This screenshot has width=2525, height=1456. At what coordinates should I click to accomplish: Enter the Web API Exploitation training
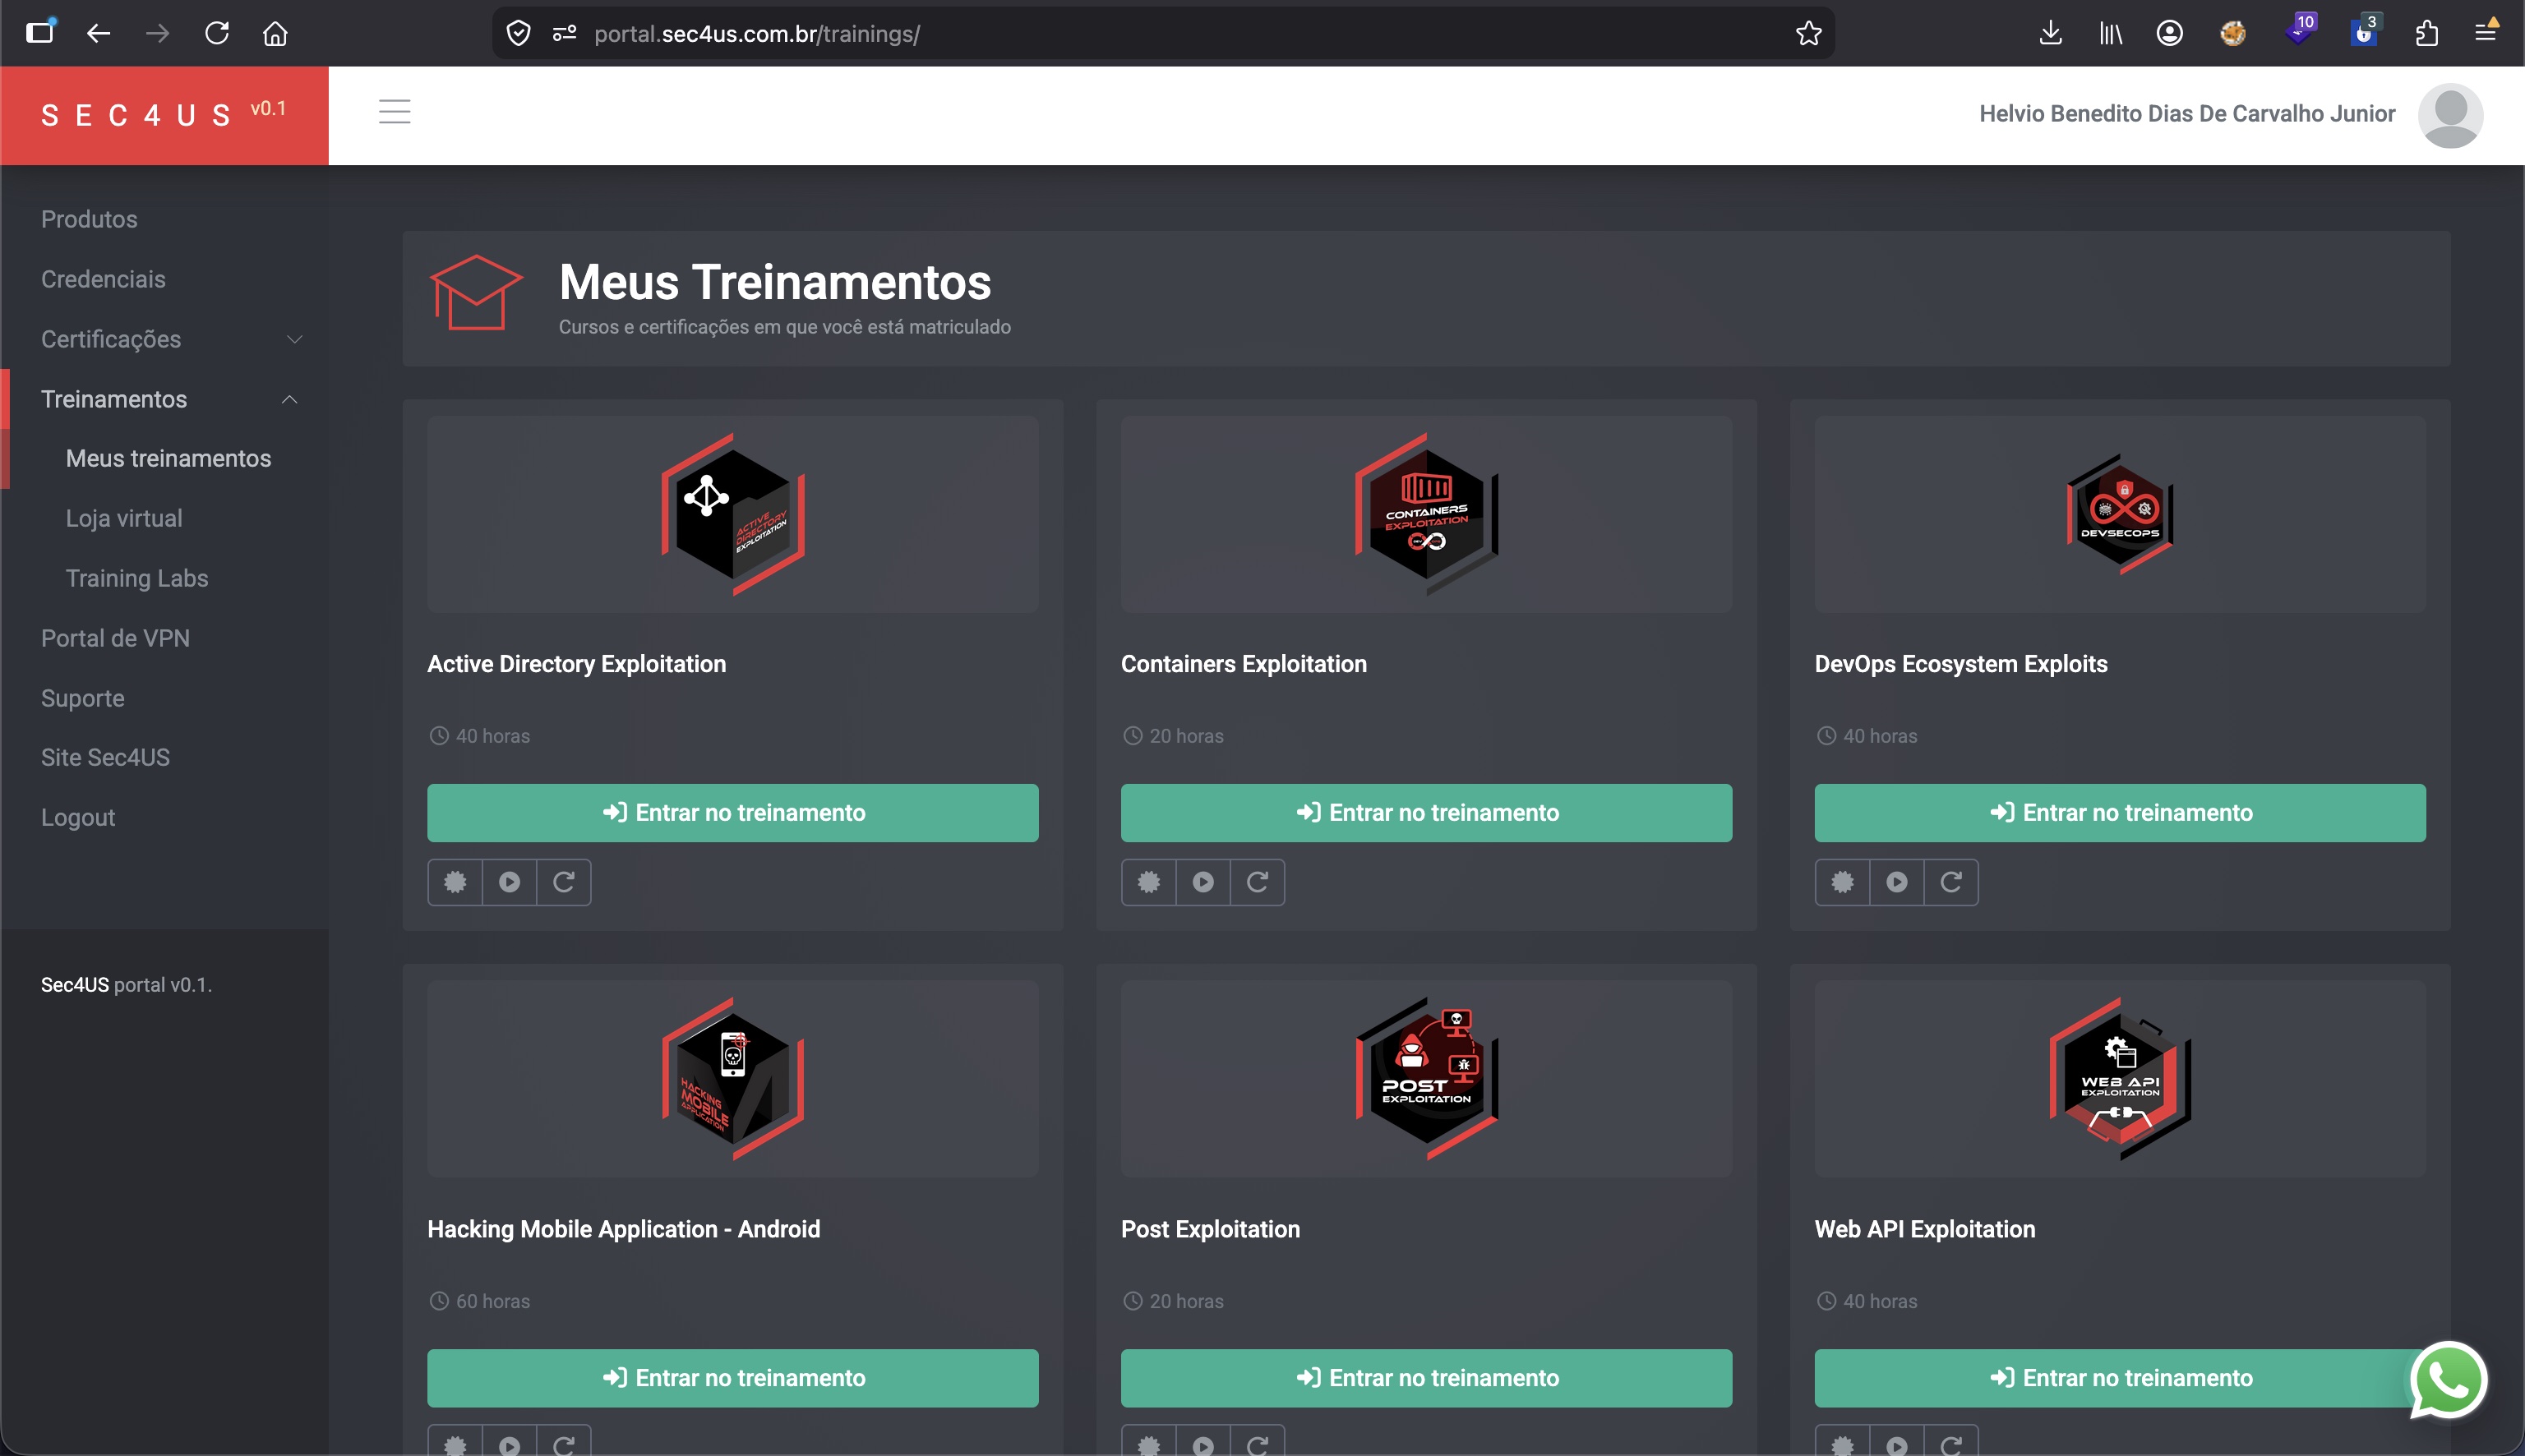point(2120,1378)
